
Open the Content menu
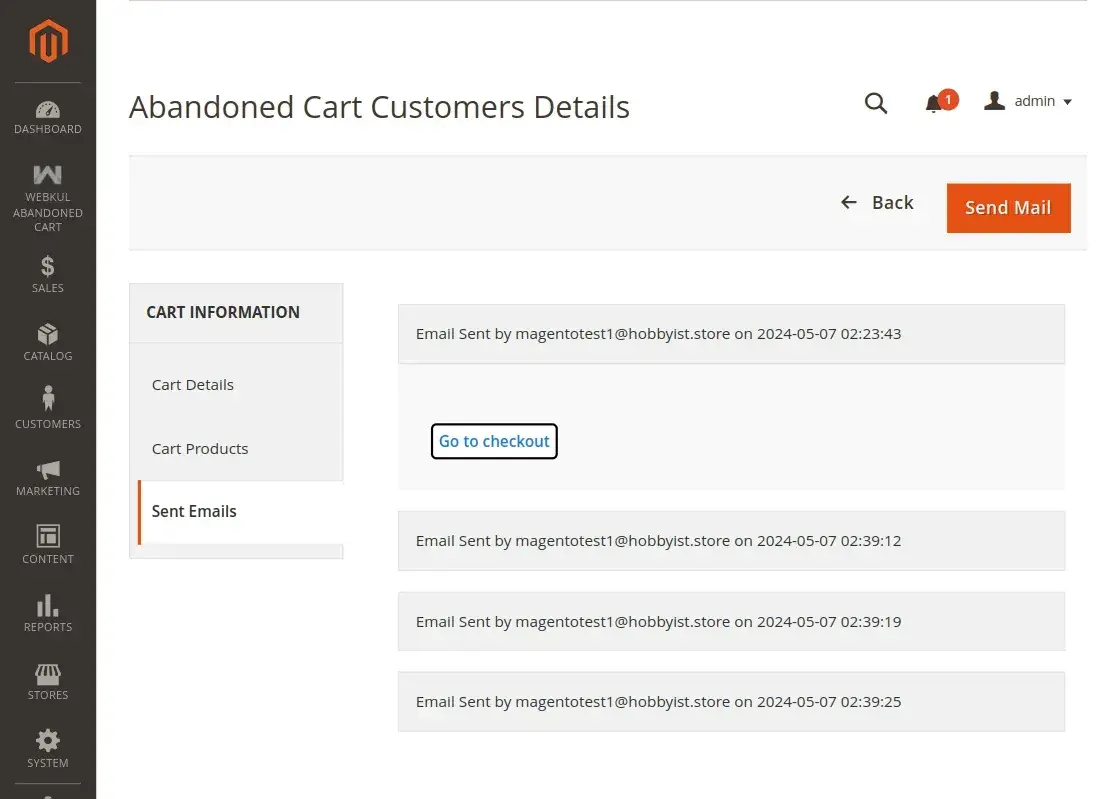point(47,544)
